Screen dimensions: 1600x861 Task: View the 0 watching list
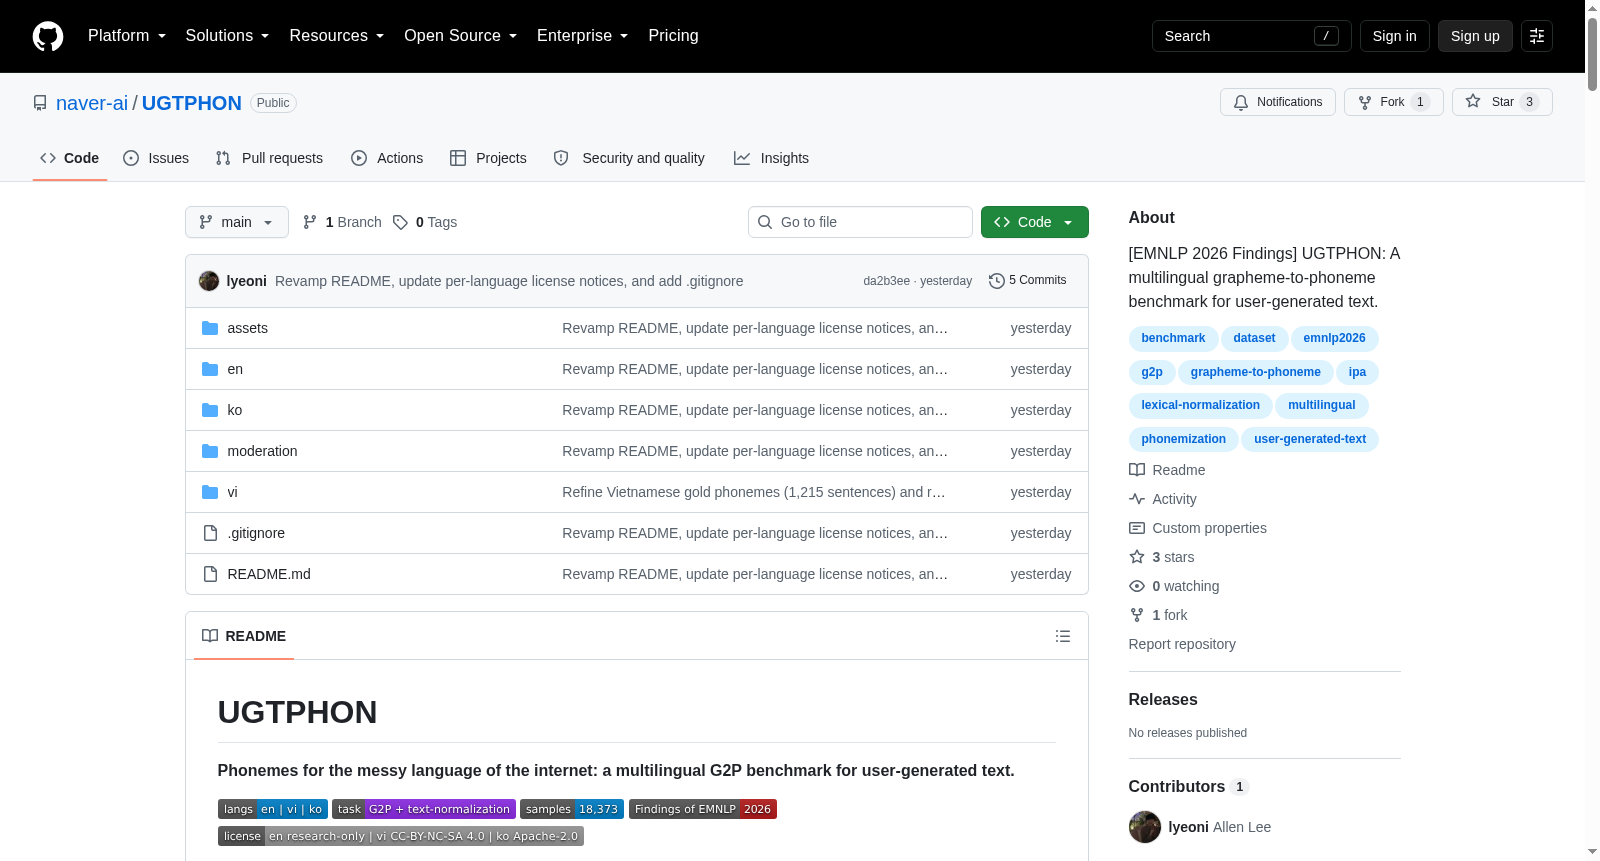pyautogui.click(x=1174, y=586)
